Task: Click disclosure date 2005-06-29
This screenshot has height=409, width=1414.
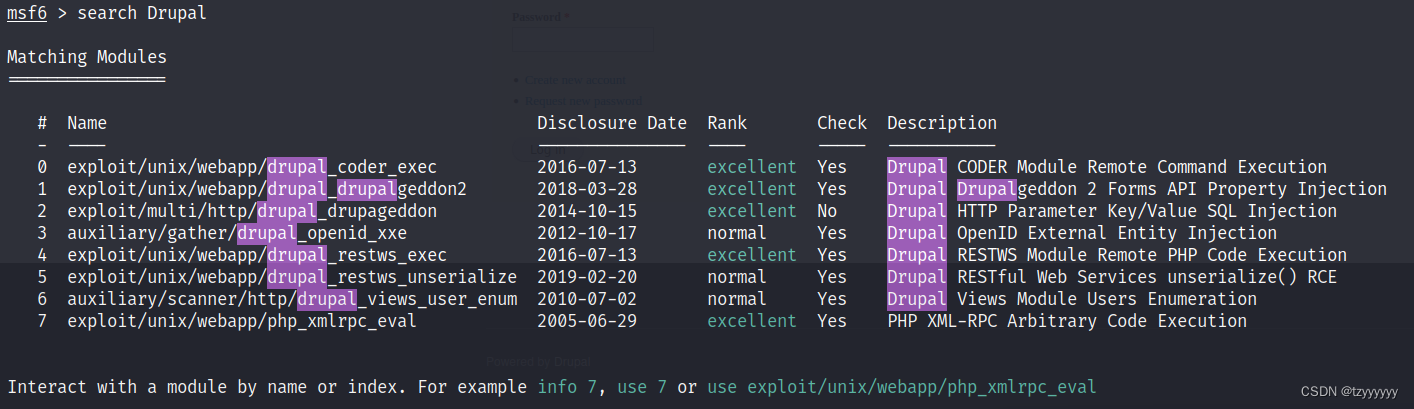Action: (x=587, y=321)
